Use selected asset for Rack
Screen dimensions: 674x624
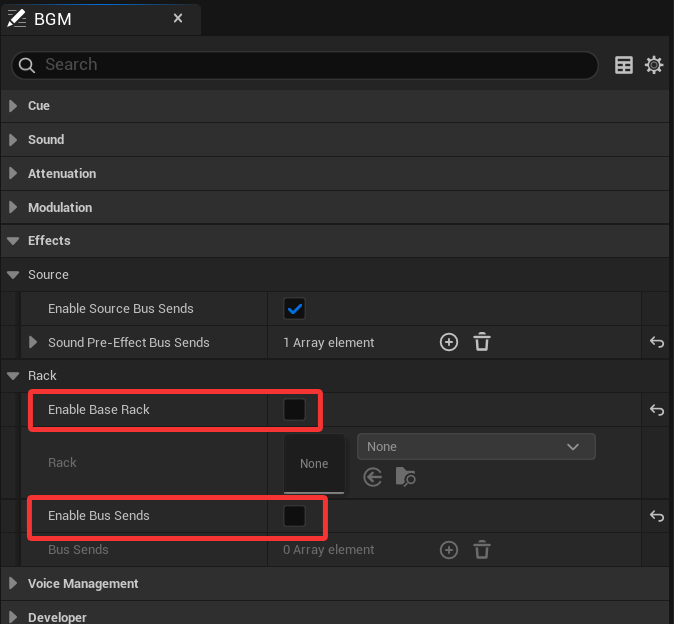pyautogui.click(x=373, y=477)
